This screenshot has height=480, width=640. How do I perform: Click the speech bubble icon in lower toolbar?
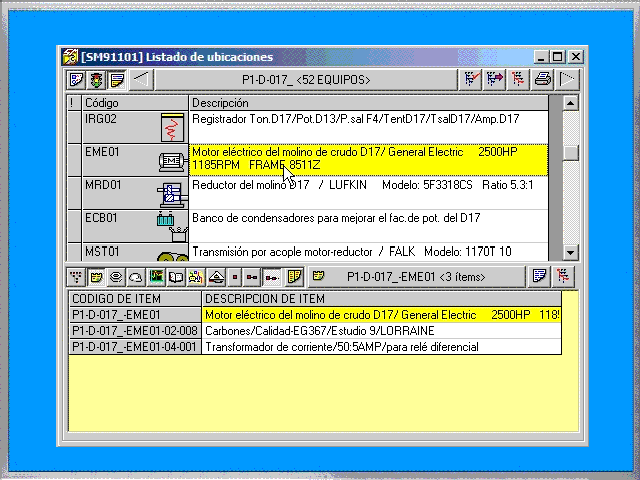click(136, 278)
